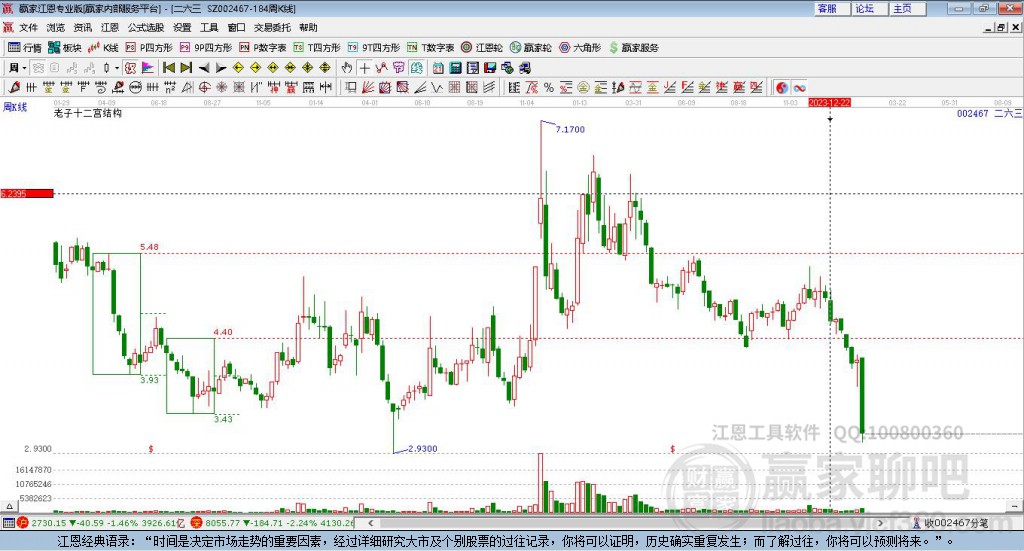Open the 赢家轮 wheel tool
This screenshot has width=1024, height=551.
530,48
